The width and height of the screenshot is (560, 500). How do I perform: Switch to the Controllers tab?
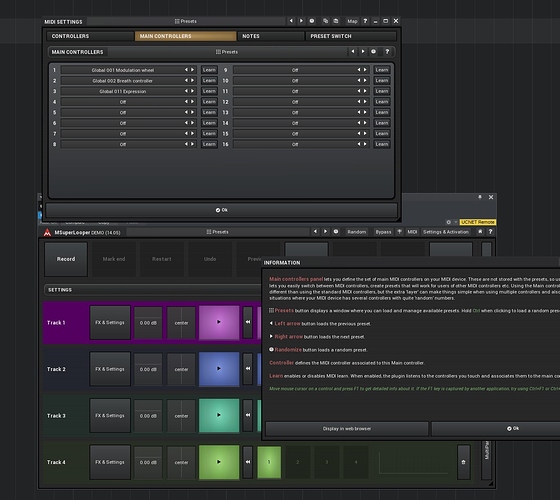[90, 36]
